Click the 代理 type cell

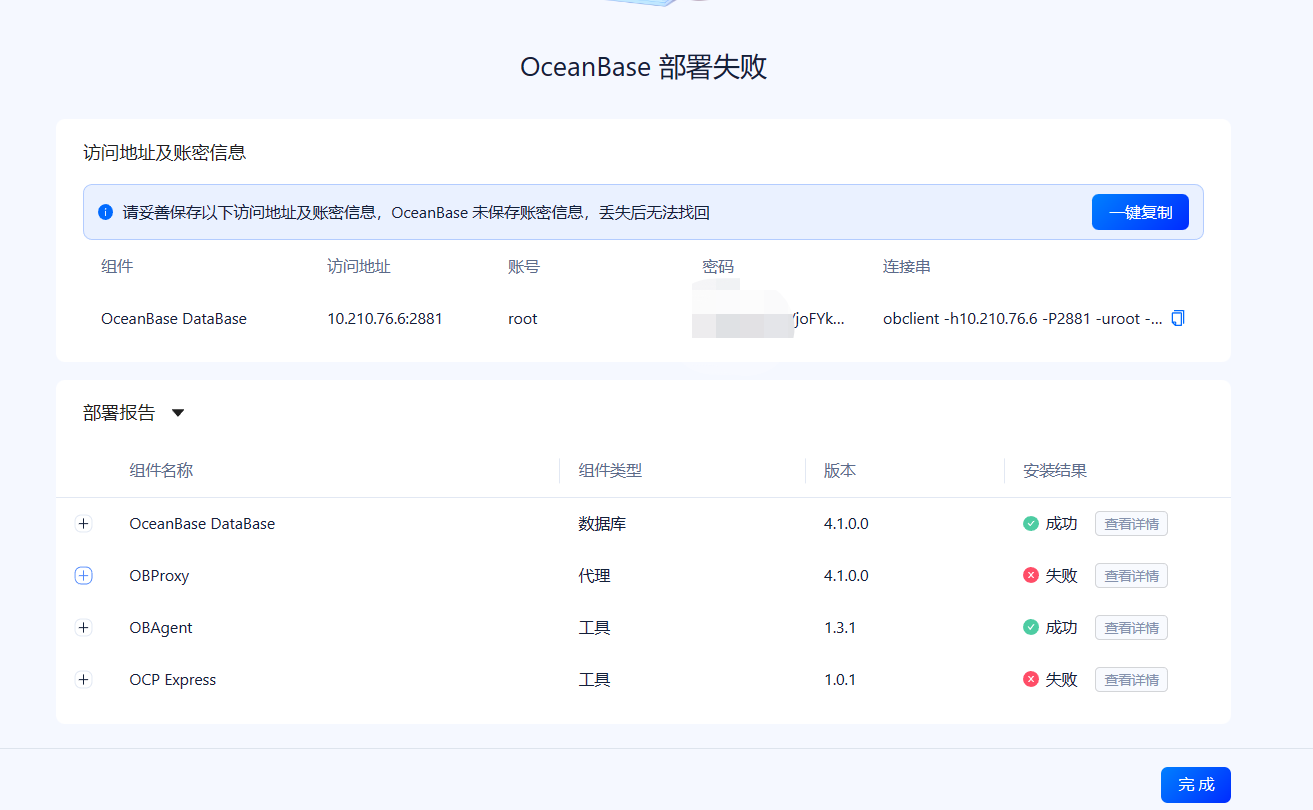594,576
